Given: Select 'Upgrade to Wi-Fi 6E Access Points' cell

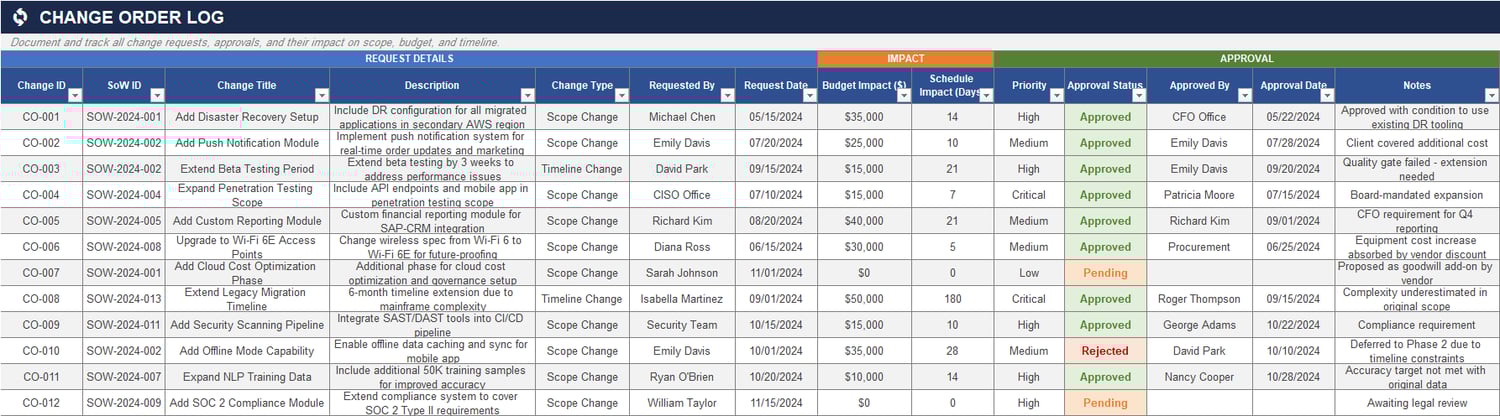Looking at the screenshot, I should tap(247, 247).
